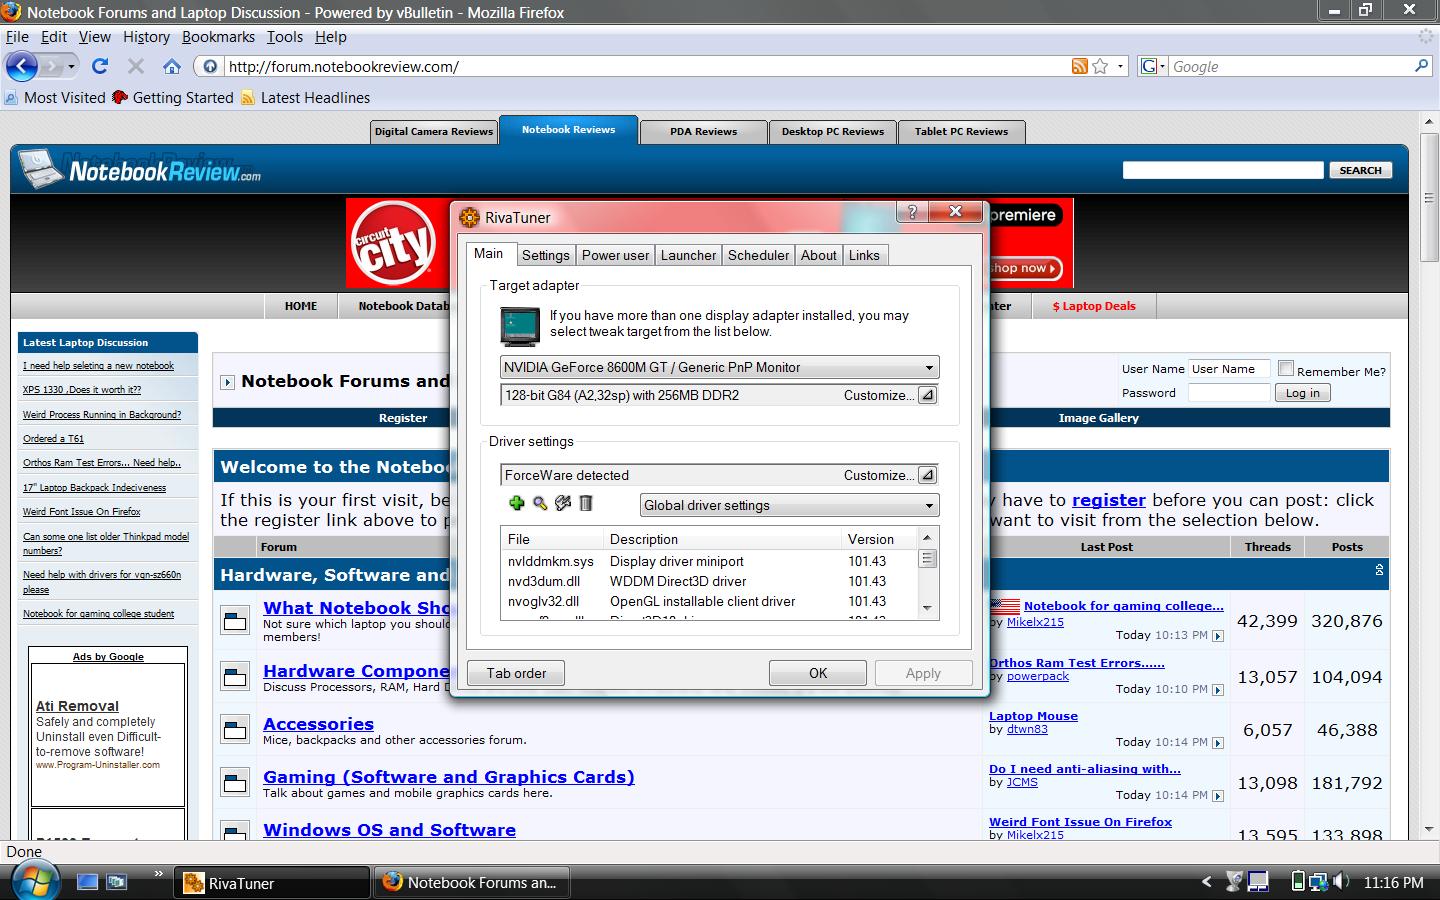Screen dimensions: 1440x900
Task: Click the forum status icon beside Hardware Components
Action: tap(235, 677)
